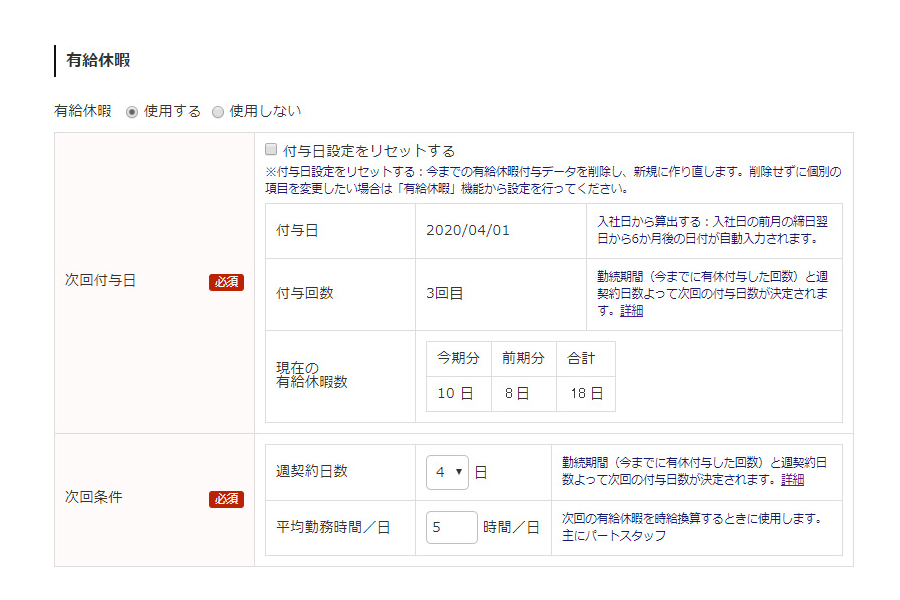900x600 pixels.
Task: Click the 必須 badge next to 次回条件
Action: pos(227,499)
